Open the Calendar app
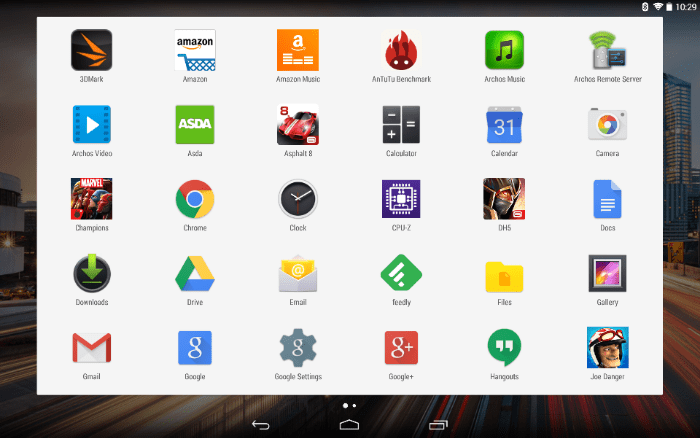700x438 pixels. pos(504,125)
